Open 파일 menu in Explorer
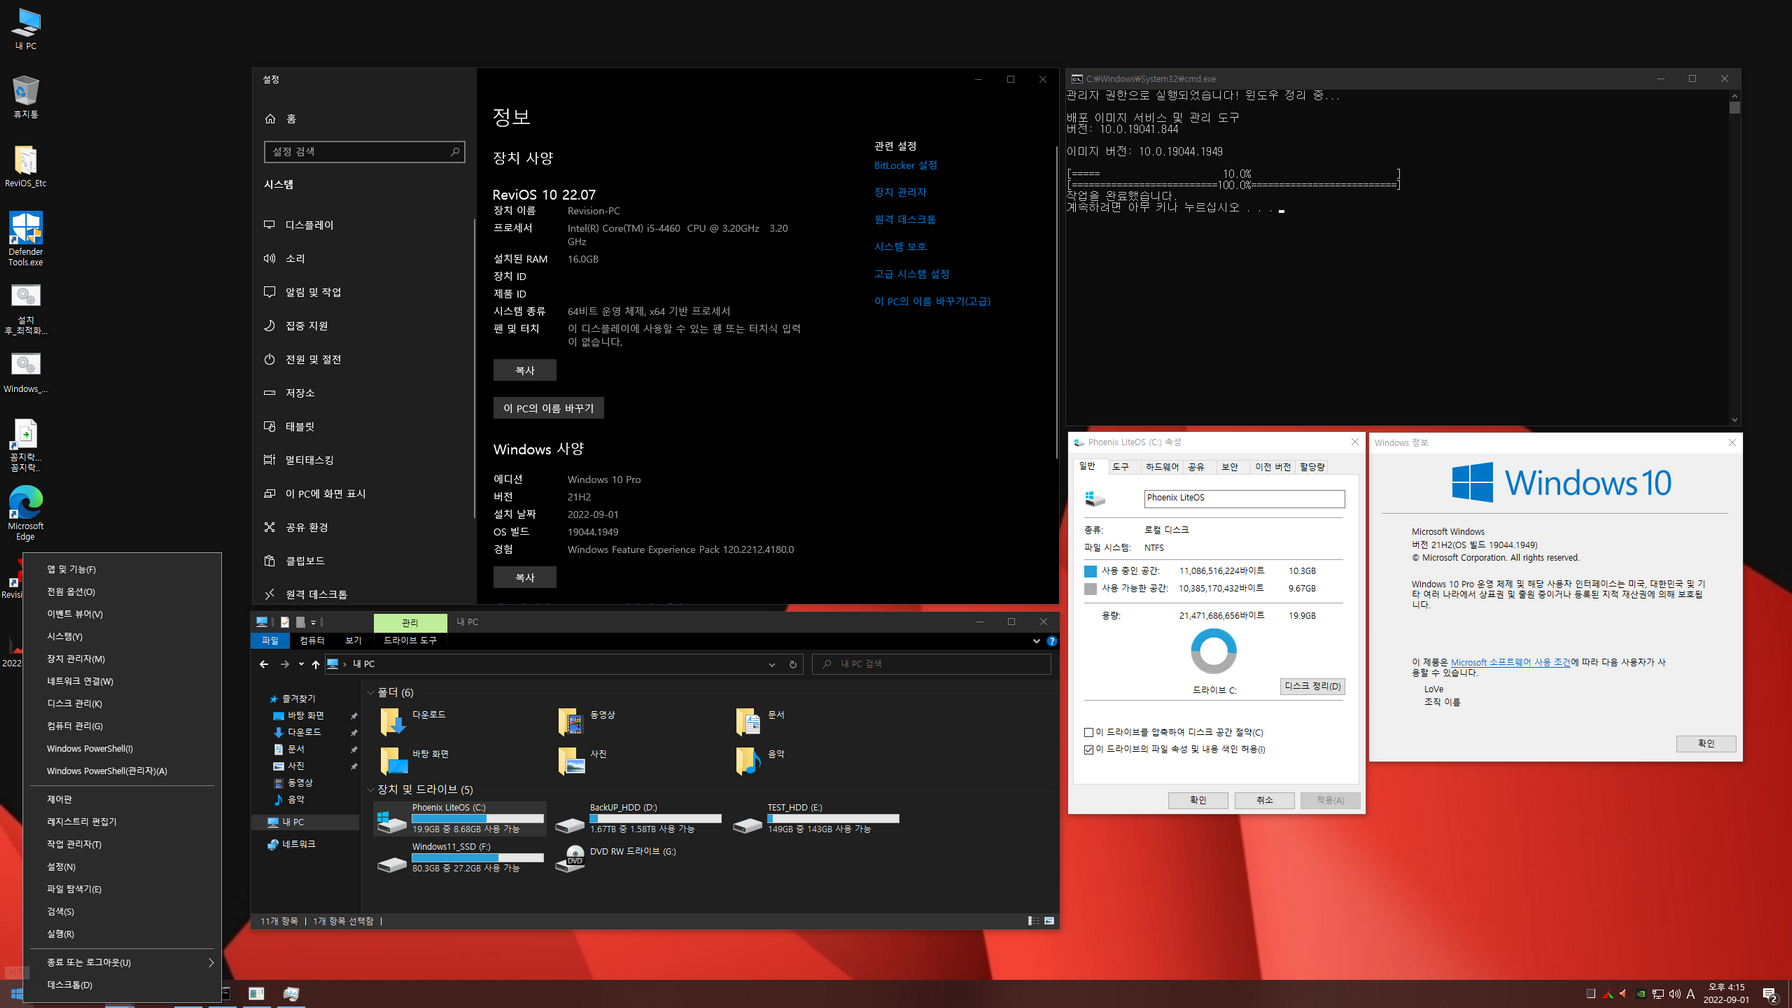Screen dimensions: 1792x1008 (270, 641)
